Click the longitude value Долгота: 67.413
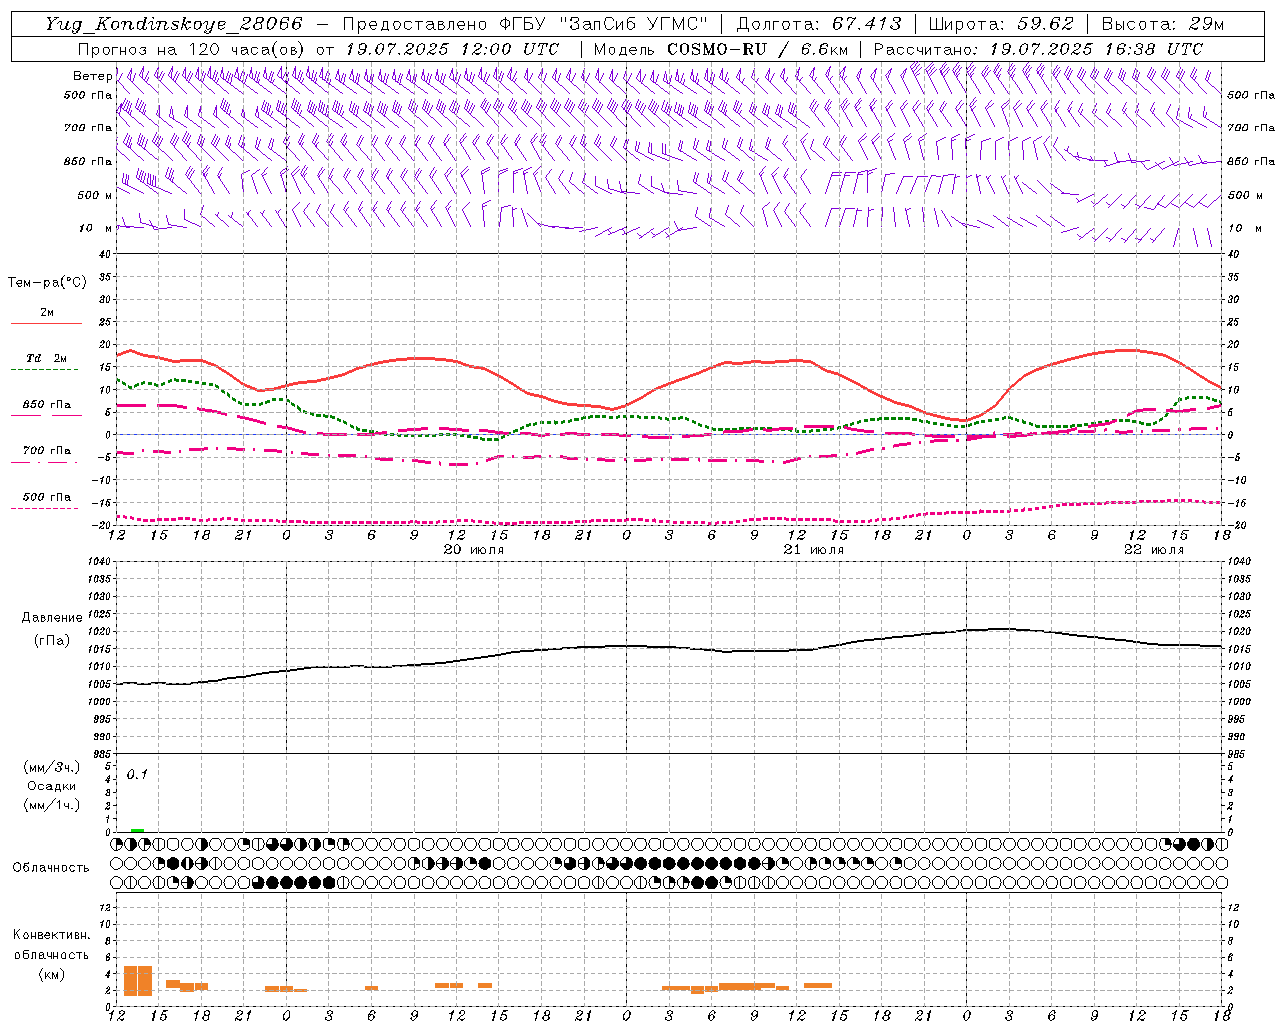The height and width of the screenshot is (1024, 1280). coord(818,24)
